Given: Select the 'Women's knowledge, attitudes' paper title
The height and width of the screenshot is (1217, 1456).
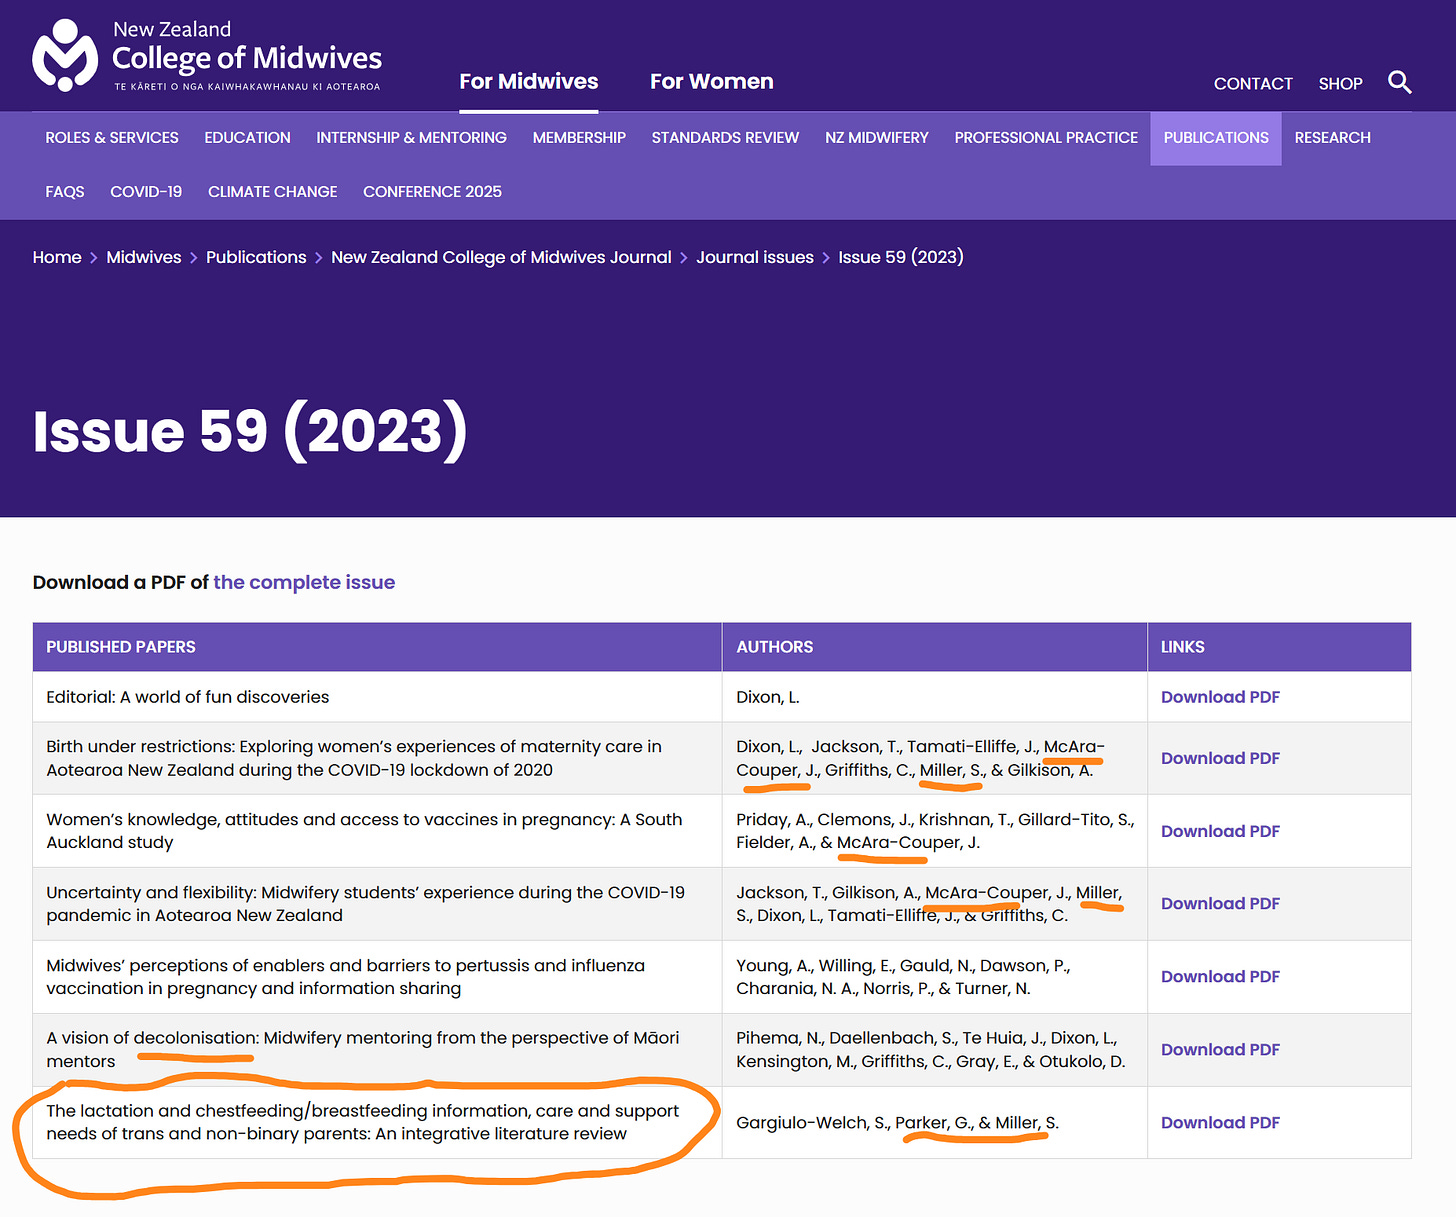Looking at the screenshot, I should tap(364, 831).
